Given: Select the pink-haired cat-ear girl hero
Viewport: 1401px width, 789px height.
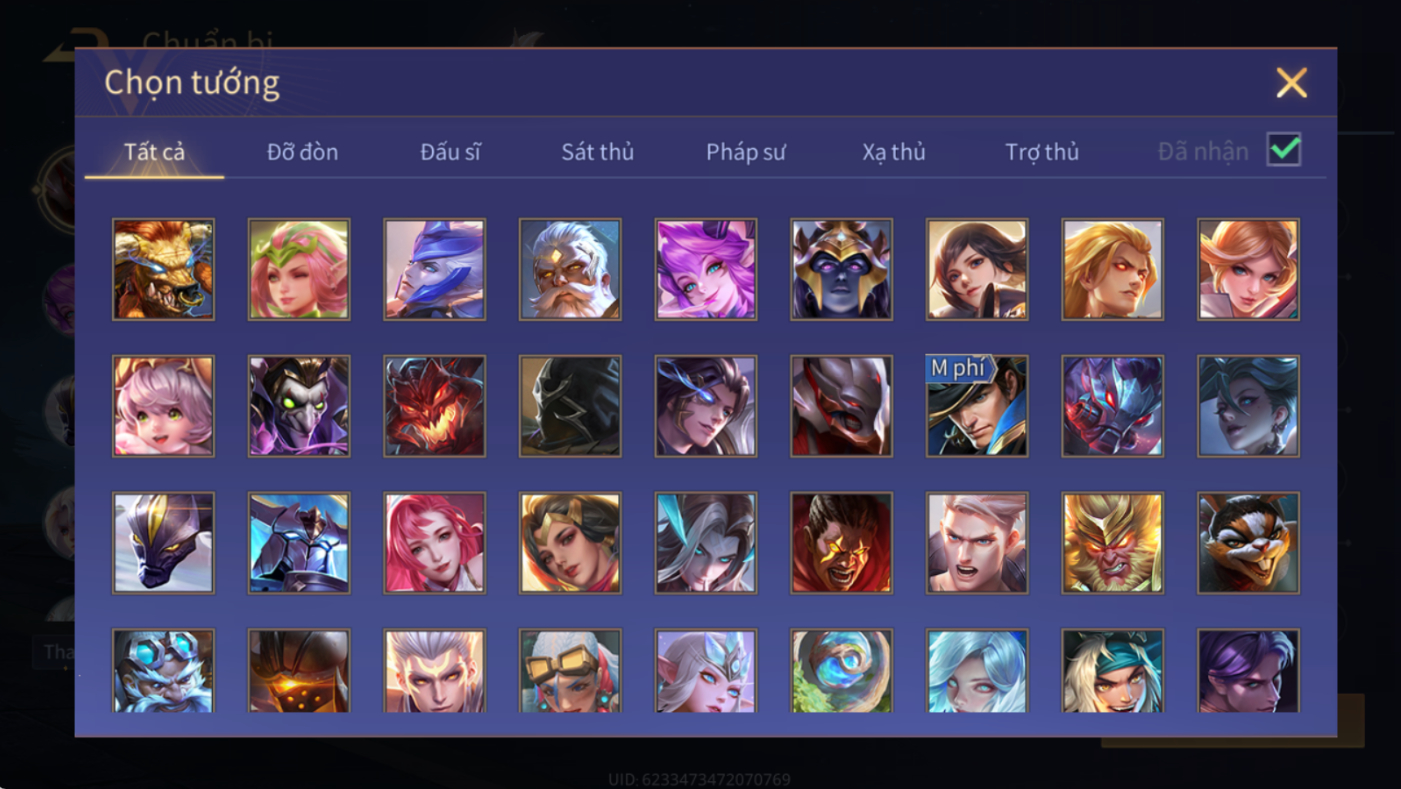Looking at the screenshot, I should [163, 406].
